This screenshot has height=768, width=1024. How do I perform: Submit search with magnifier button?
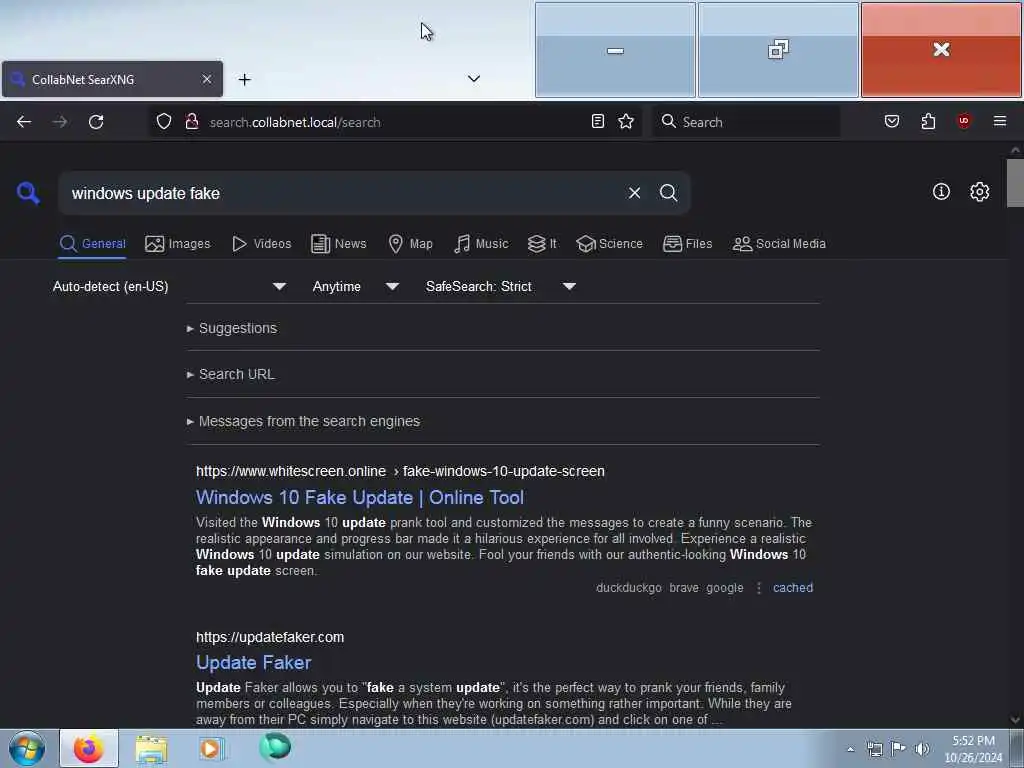tap(668, 193)
